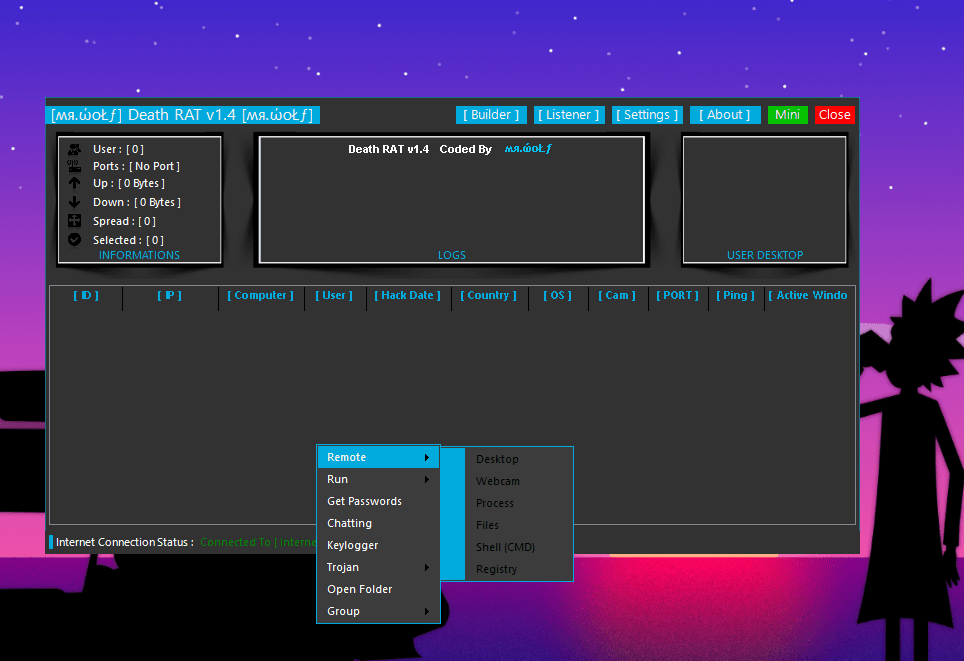The height and width of the screenshot is (661, 964).
Task: Click the [ Active Windo column header
Action: [808, 296]
